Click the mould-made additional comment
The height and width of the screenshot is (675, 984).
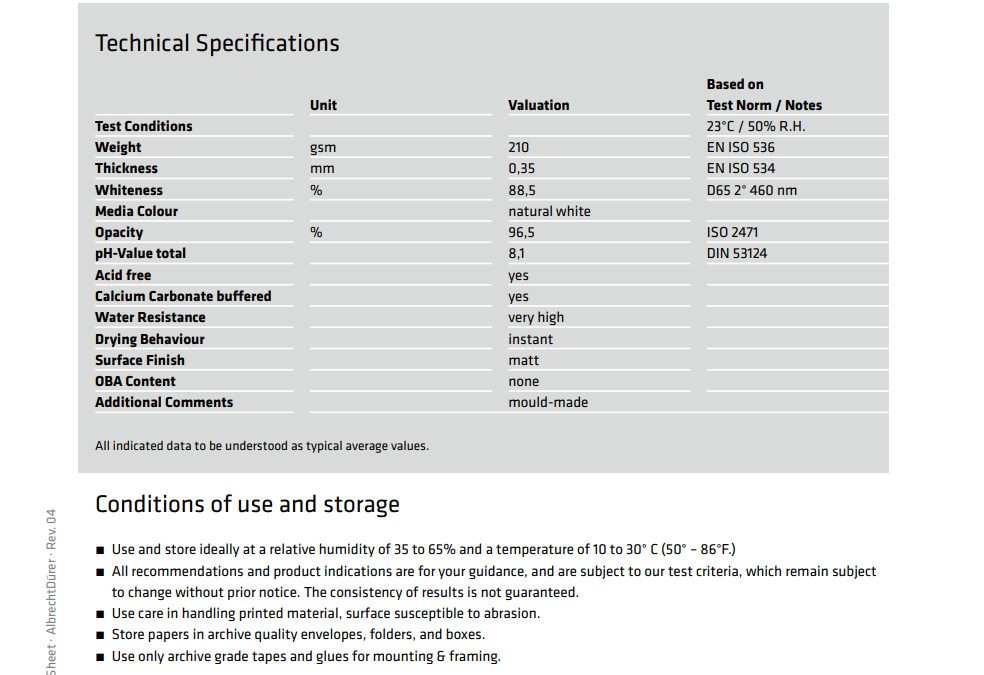click(548, 403)
